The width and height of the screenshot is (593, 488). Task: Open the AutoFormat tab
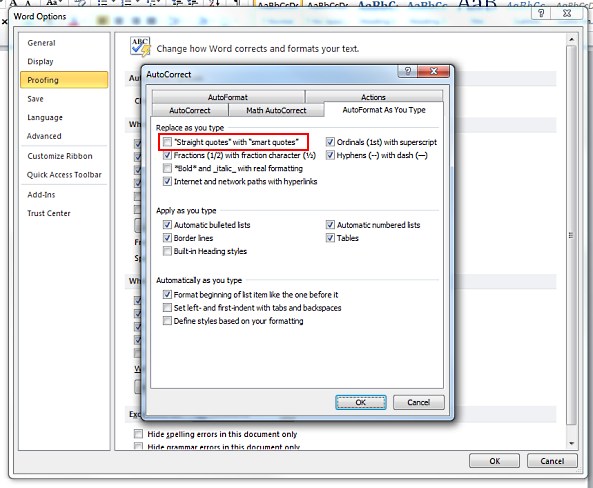[x=228, y=97]
